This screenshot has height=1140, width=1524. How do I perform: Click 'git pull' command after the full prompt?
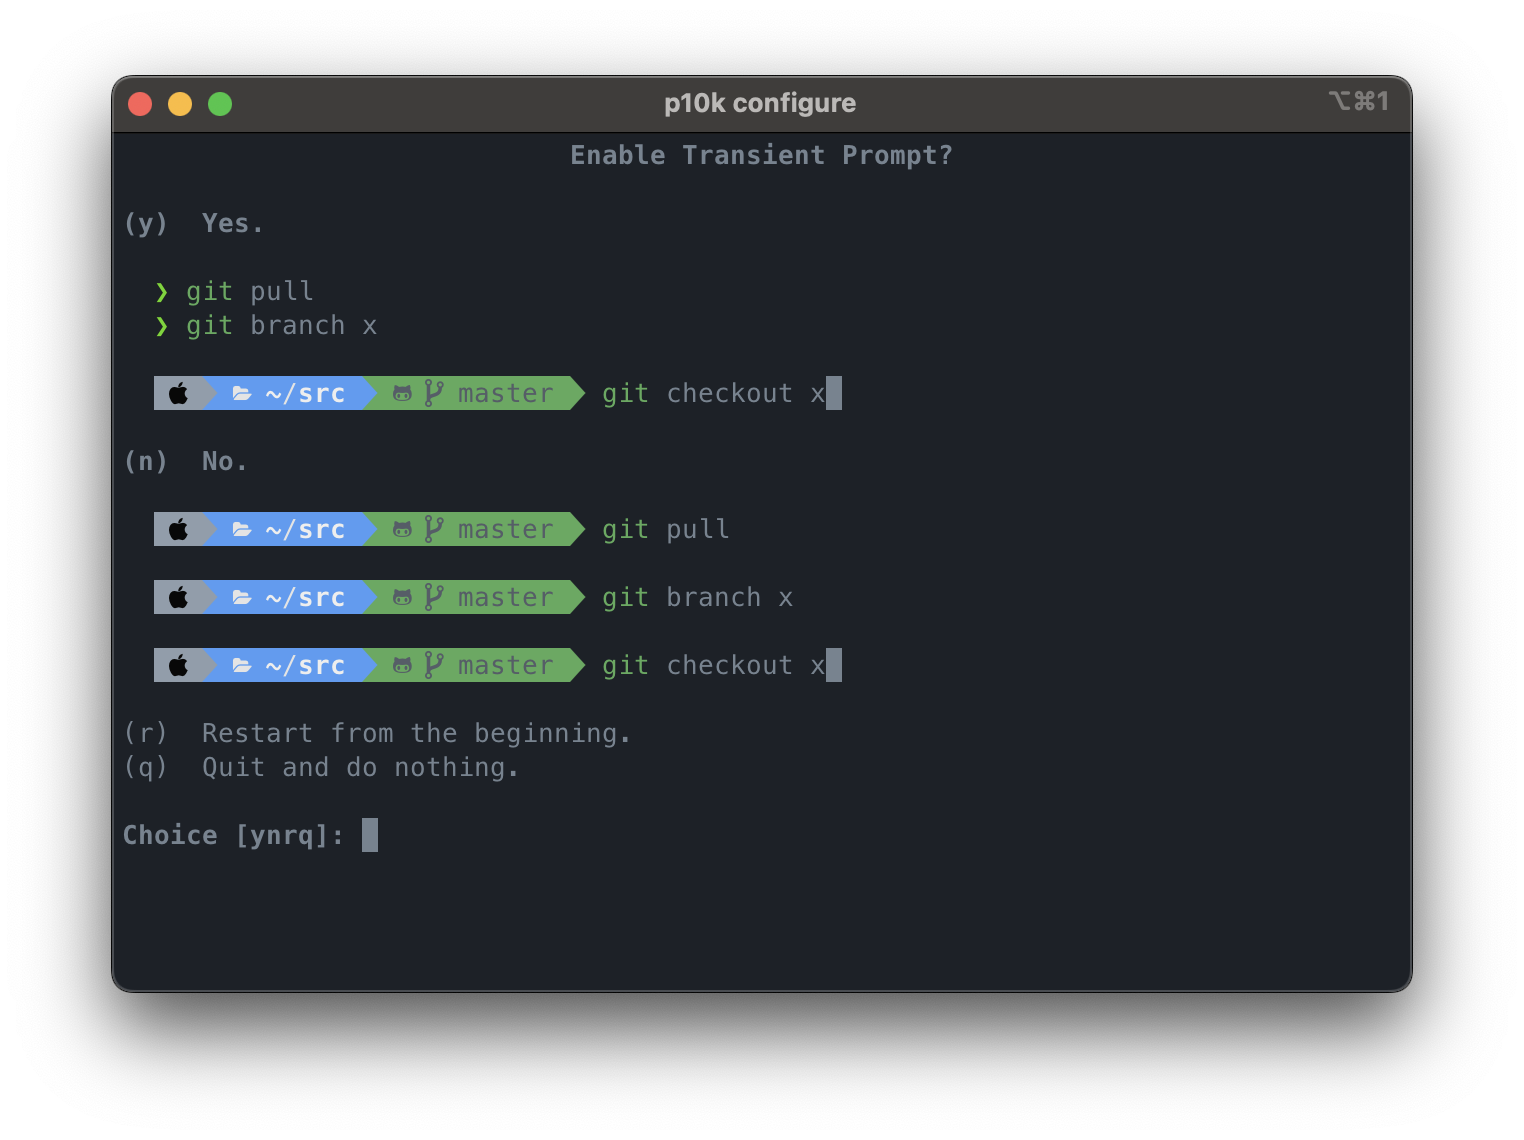(666, 530)
